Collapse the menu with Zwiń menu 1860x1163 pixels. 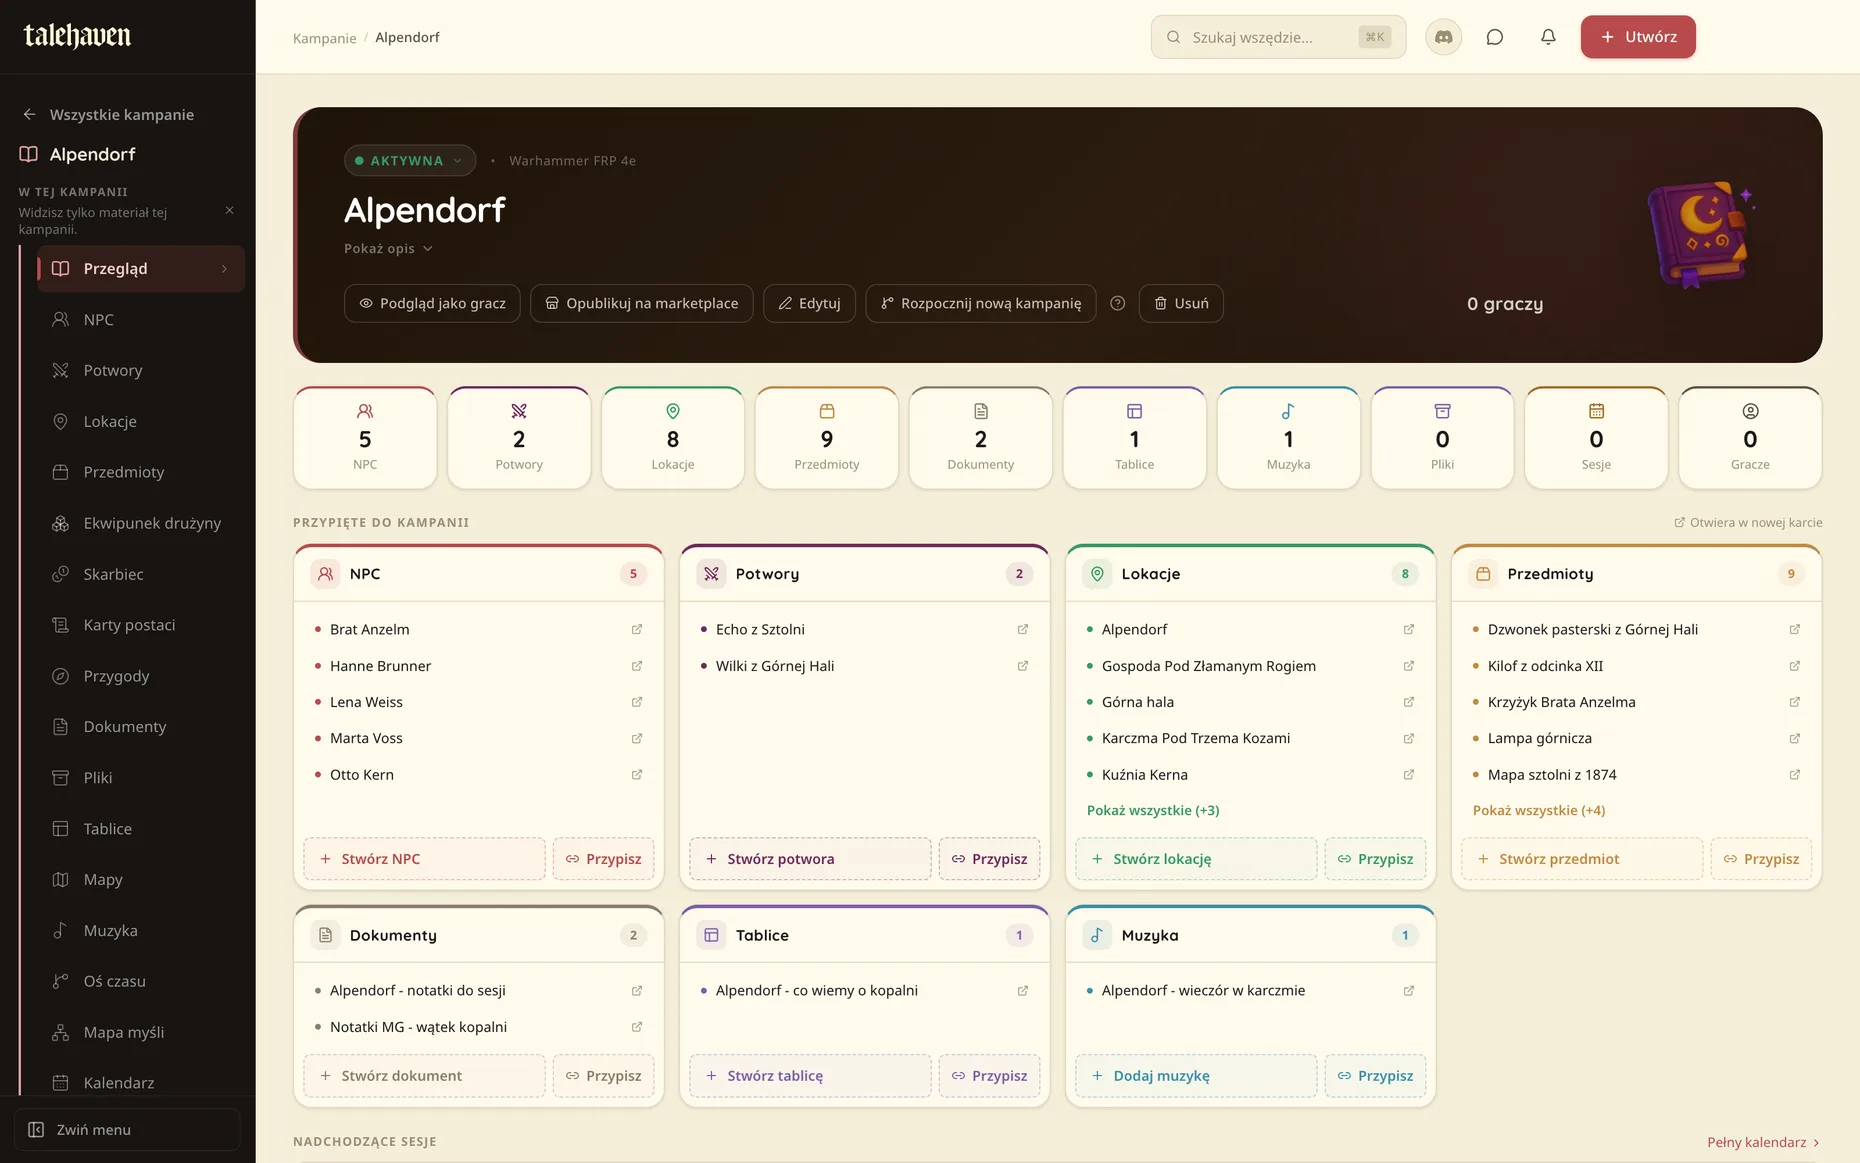coord(127,1129)
